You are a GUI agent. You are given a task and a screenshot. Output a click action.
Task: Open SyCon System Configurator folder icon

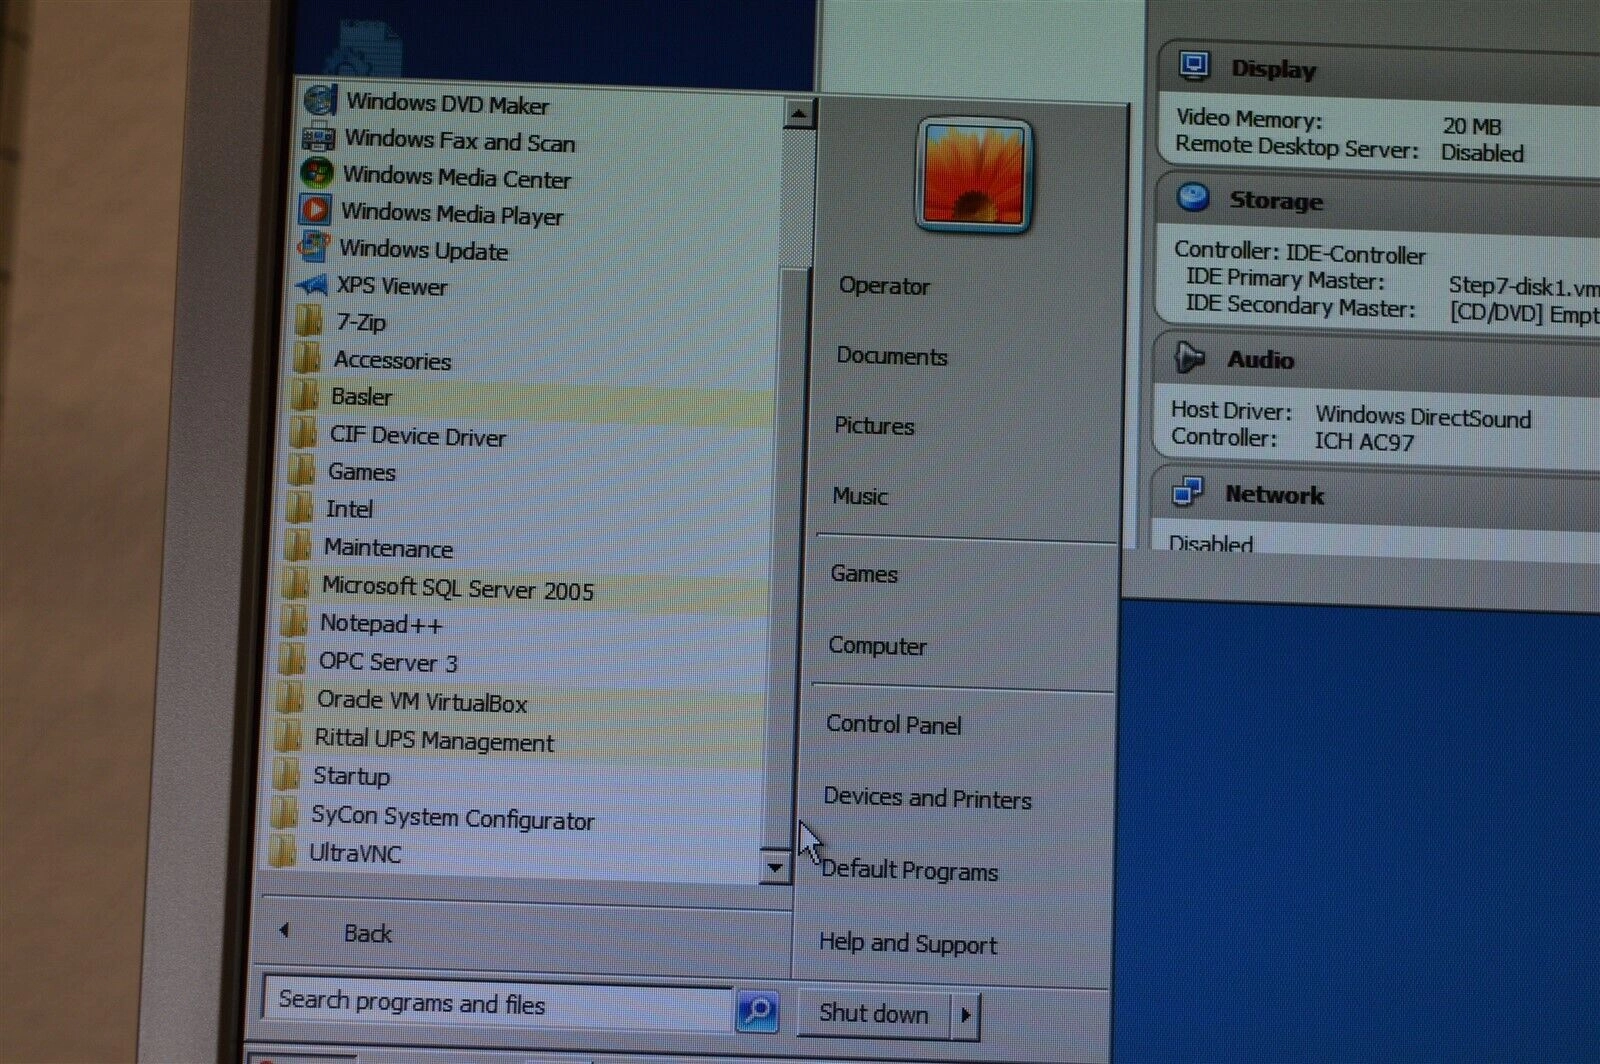(x=284, y=813)
